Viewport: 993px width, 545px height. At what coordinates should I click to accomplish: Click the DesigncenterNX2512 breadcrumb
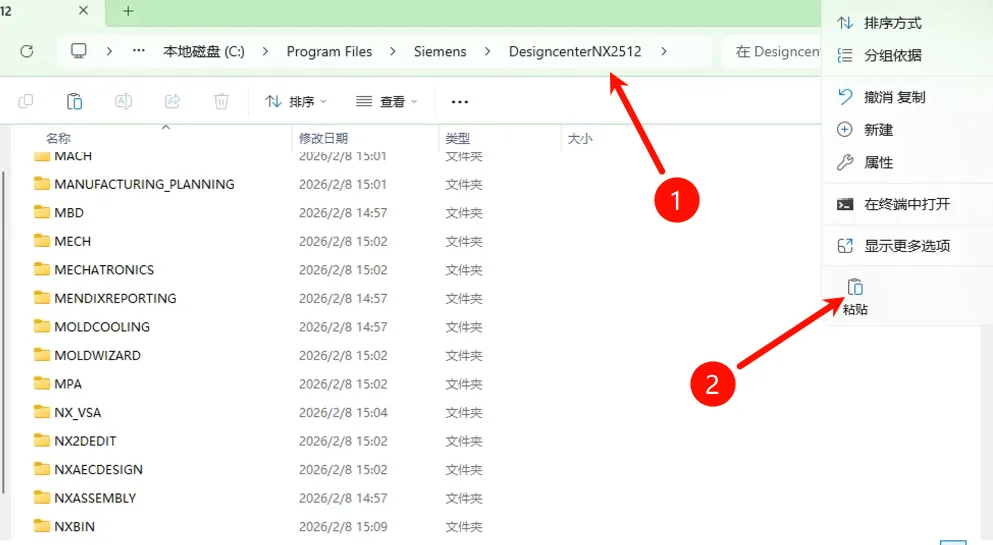click(575, 51)
